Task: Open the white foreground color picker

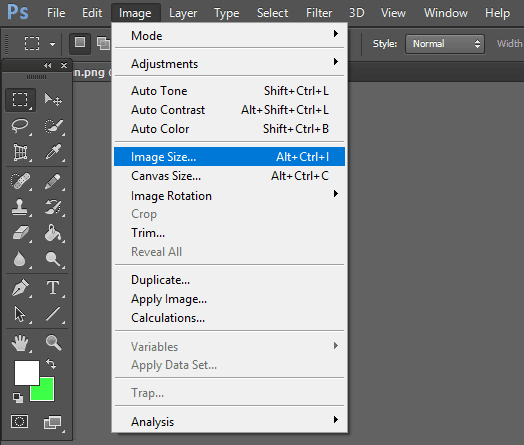Action: tap(27, 373)
